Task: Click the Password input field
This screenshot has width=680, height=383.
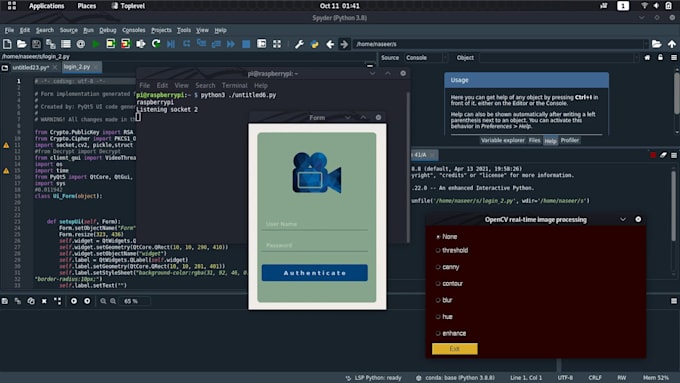Action: click(x=314, y=246)
